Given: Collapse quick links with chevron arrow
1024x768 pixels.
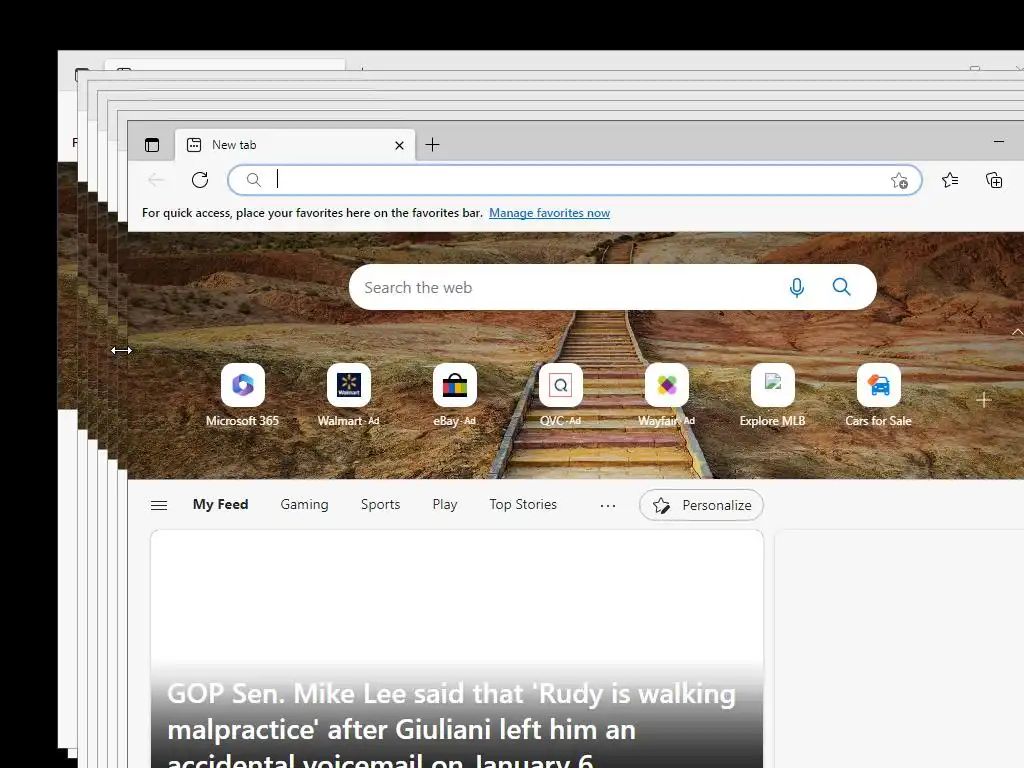Looking at the screenshot, I should (1017, 332).
